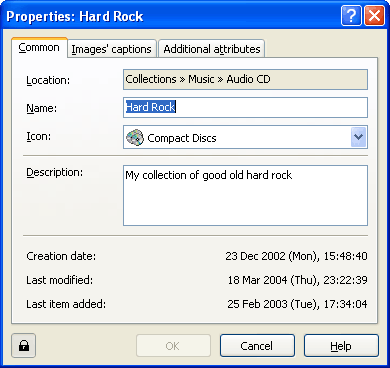Click the Creation date: label
The width and height of the screenshot is (390, 368).
[61, 256]
